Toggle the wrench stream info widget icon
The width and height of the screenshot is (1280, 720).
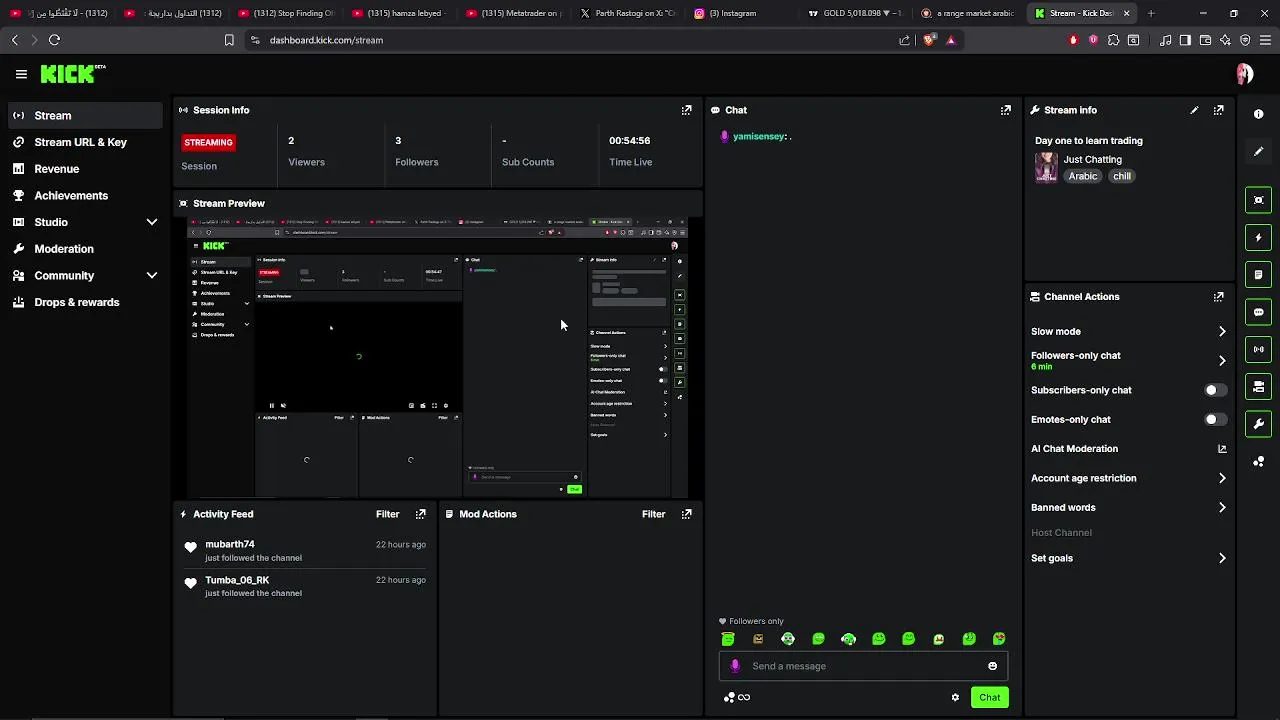coord(1258,424)
